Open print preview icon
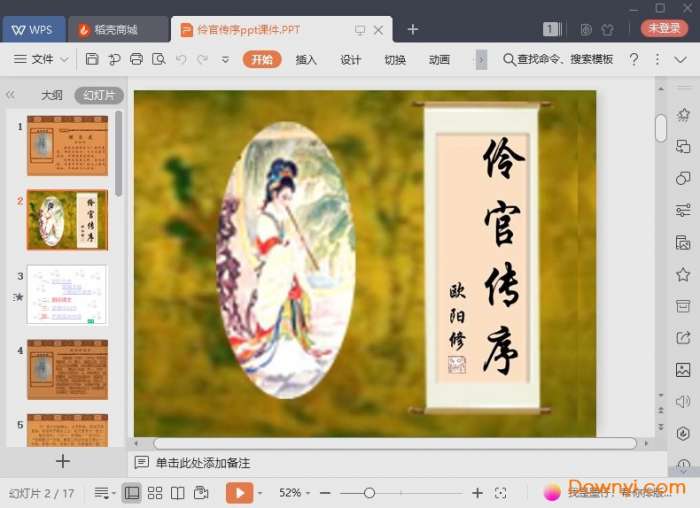 [x=158, y=59]
